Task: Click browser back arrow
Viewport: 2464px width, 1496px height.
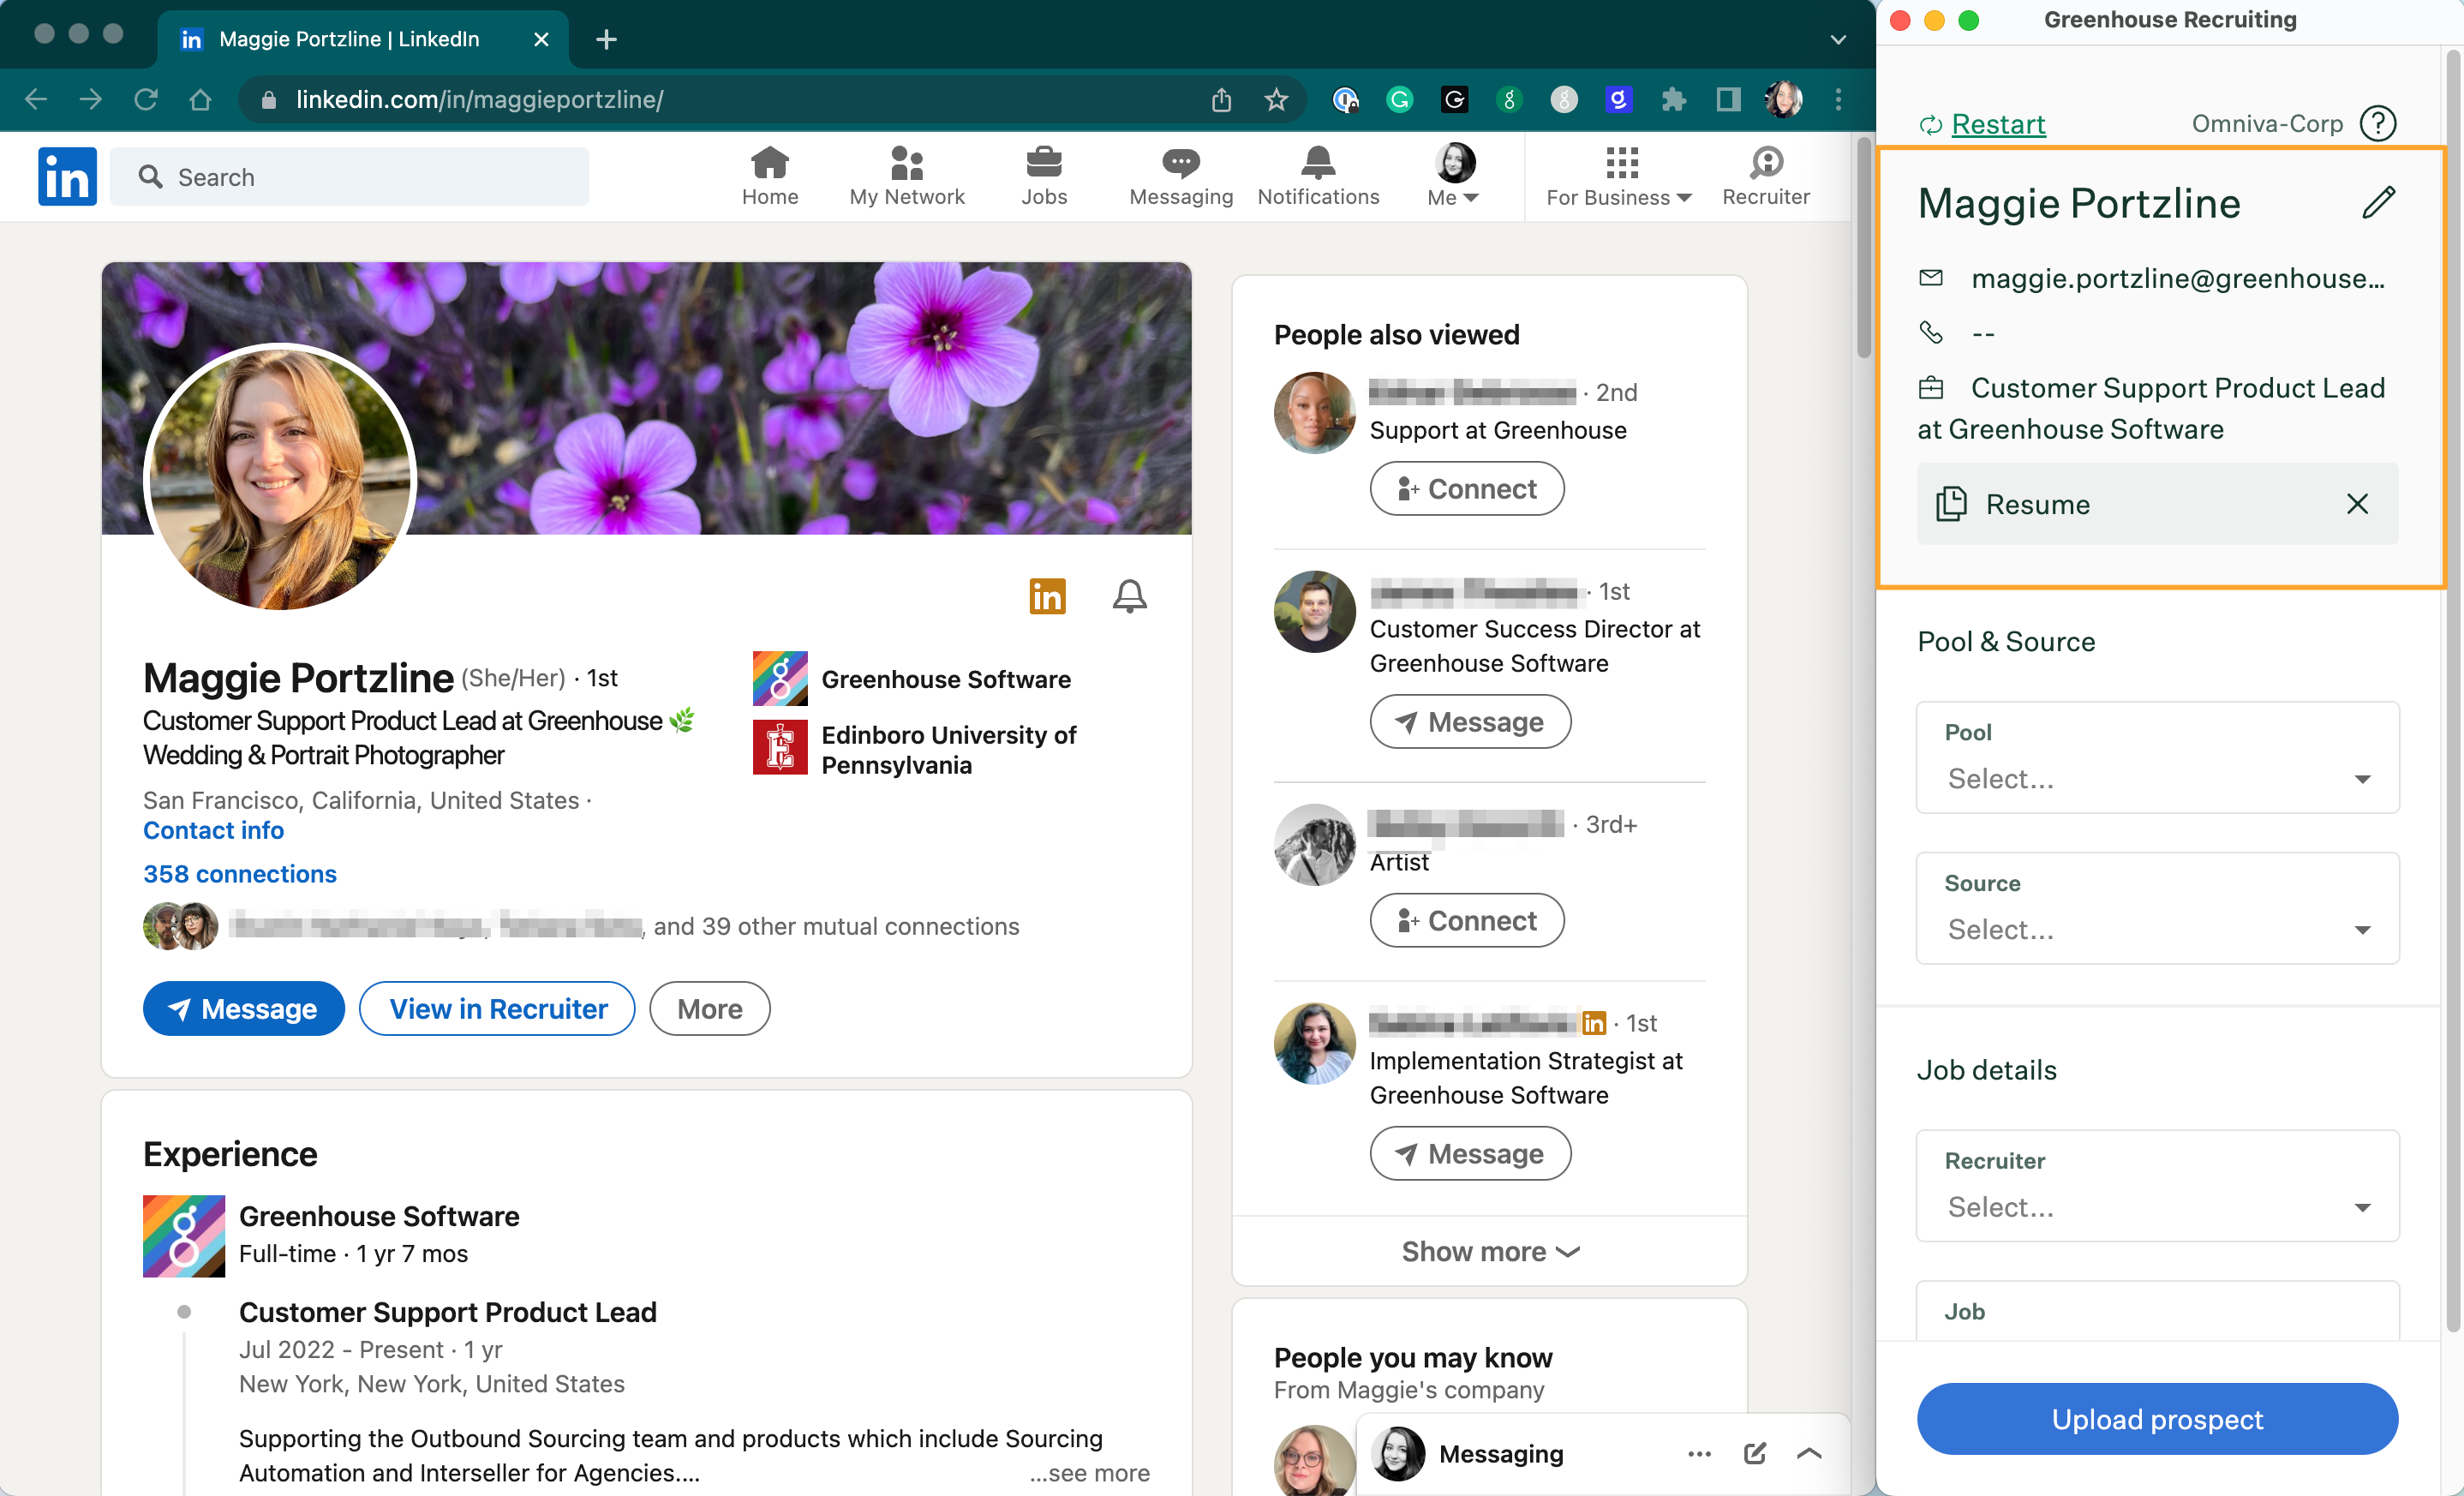Action: 36,99
